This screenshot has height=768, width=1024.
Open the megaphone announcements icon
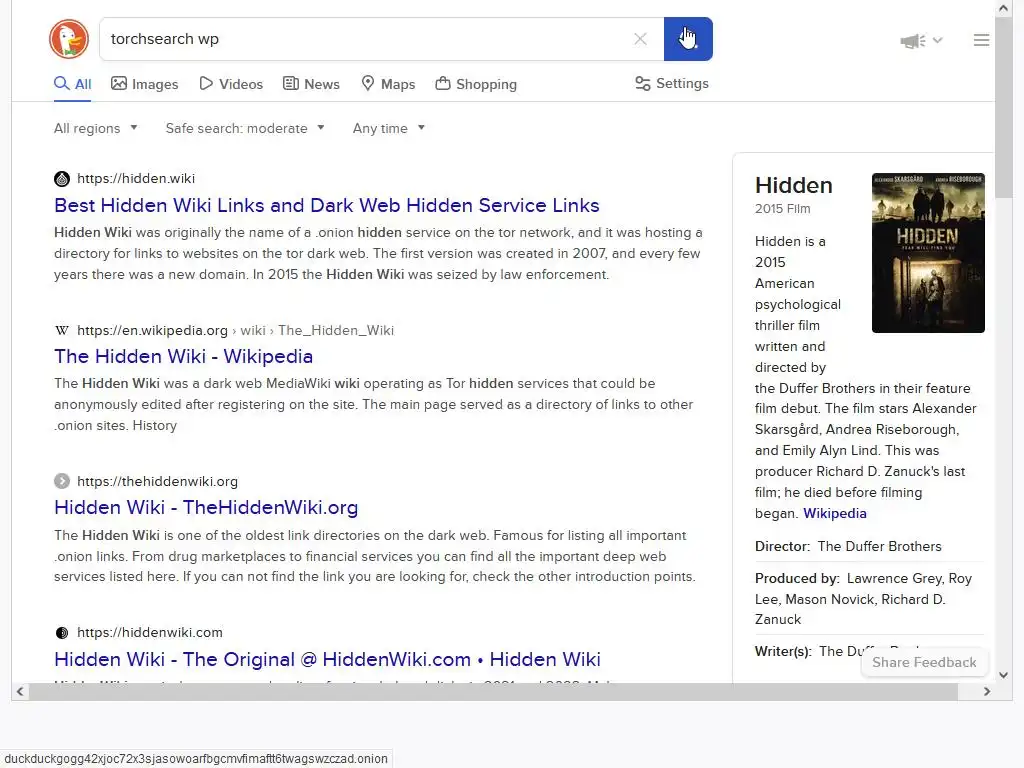(x=912, y=40)
